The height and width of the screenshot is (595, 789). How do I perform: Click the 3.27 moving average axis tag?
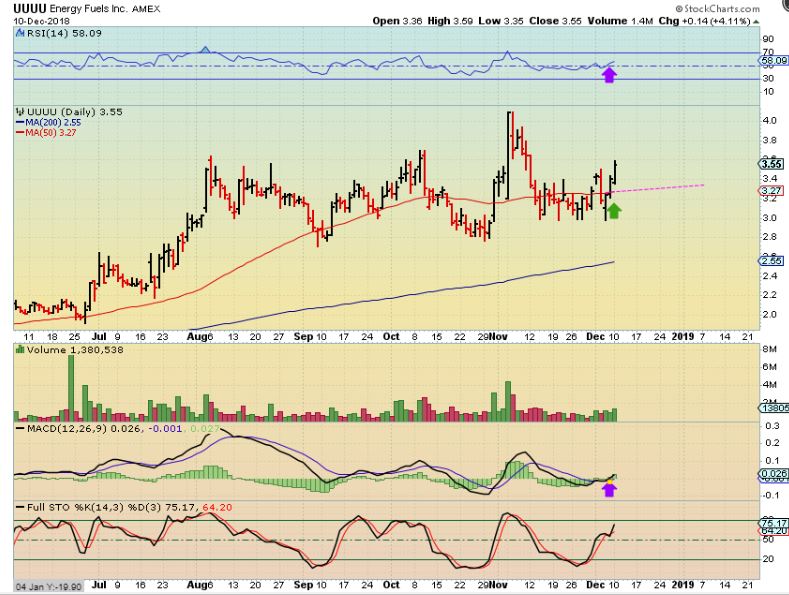[x=770, y=191]
